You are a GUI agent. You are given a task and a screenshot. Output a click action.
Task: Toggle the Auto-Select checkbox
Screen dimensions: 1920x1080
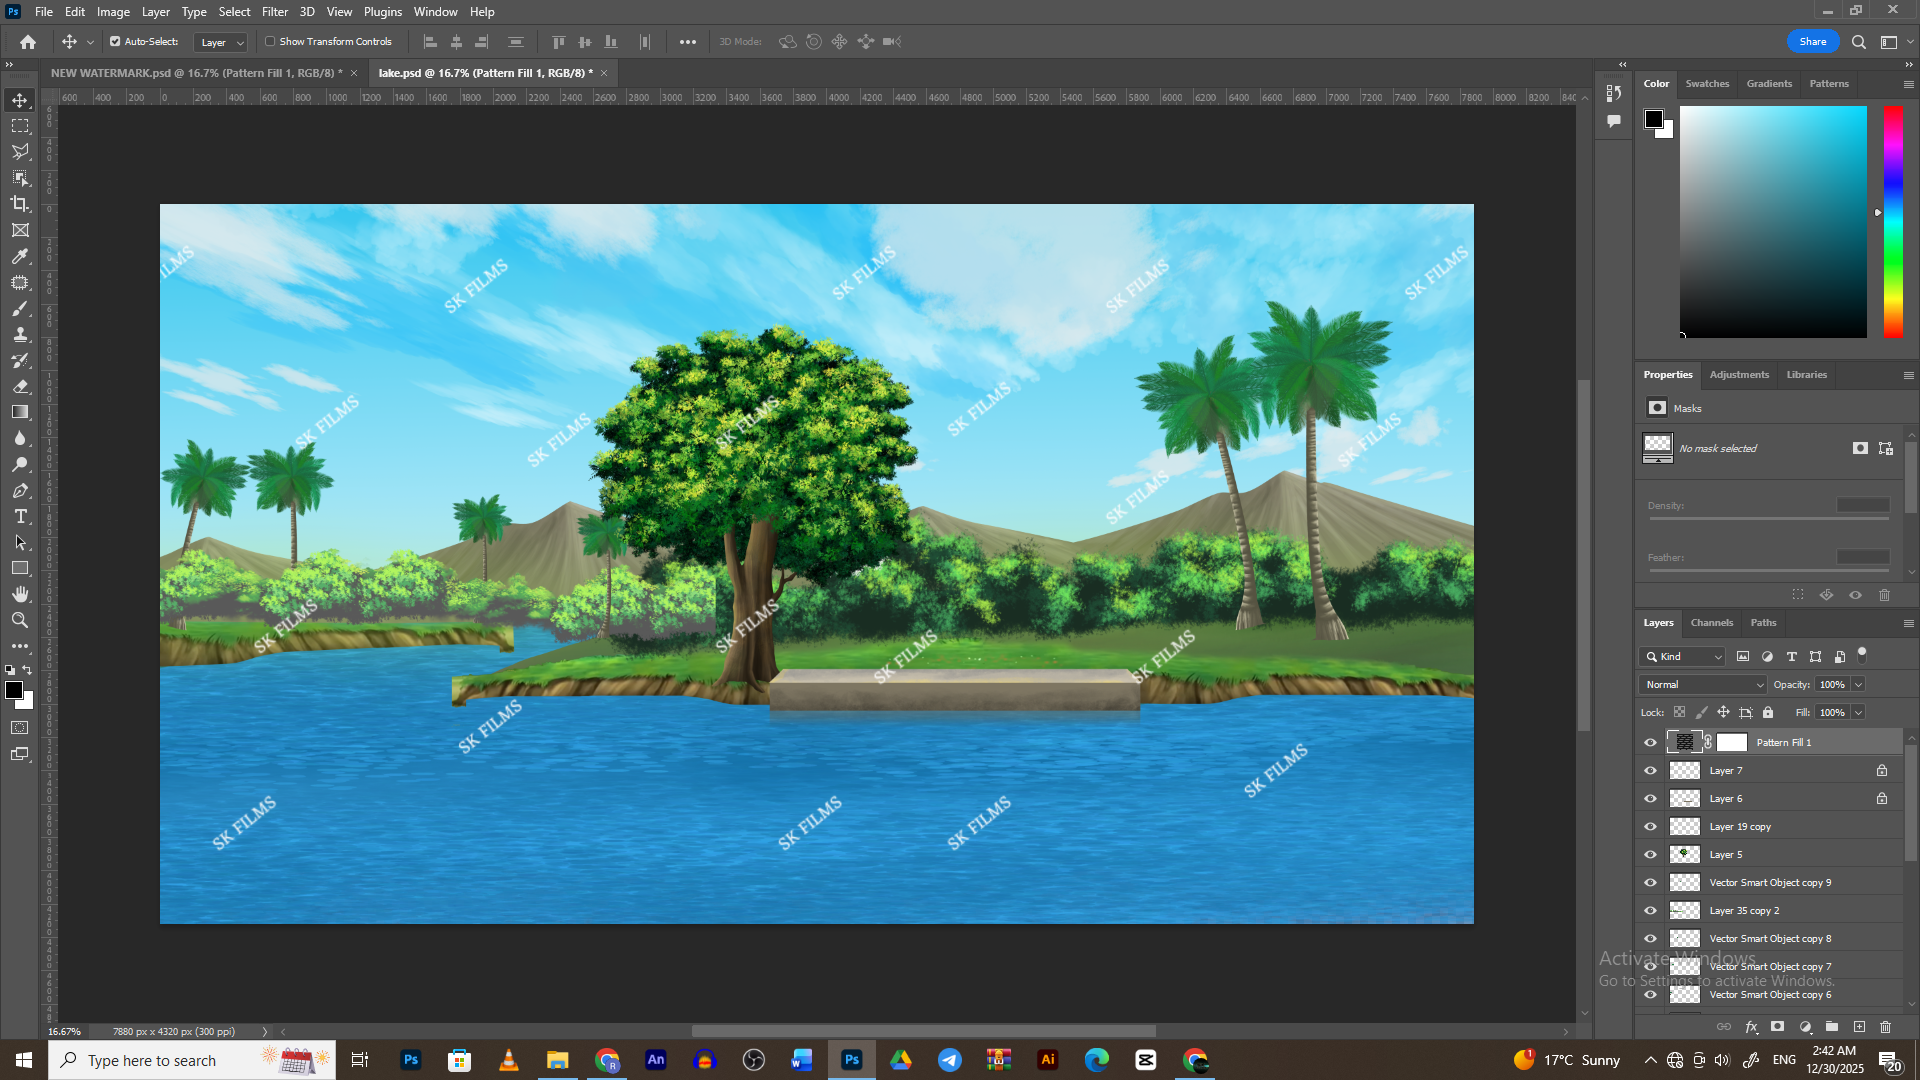pyautogui.click(x=115, y=42)
